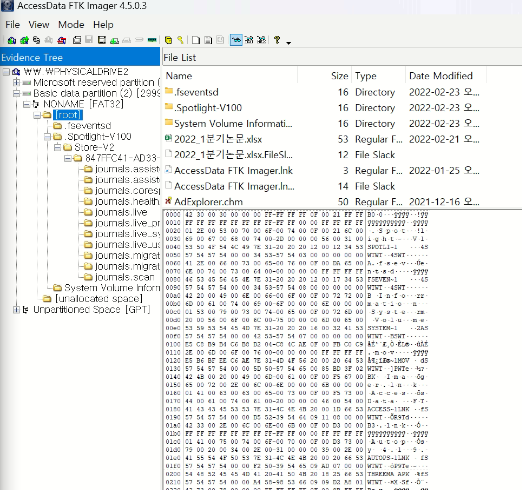Click Add All Attached Devices icon
Viewport: 522px width, 490px height.
(x=24, y=40)
